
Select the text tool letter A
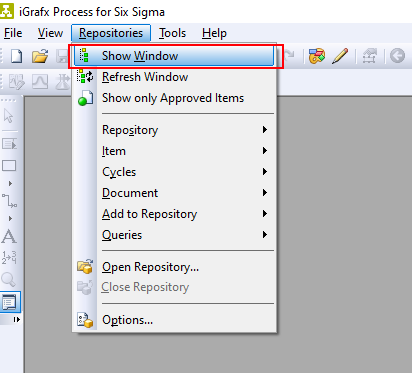point(9,236)
